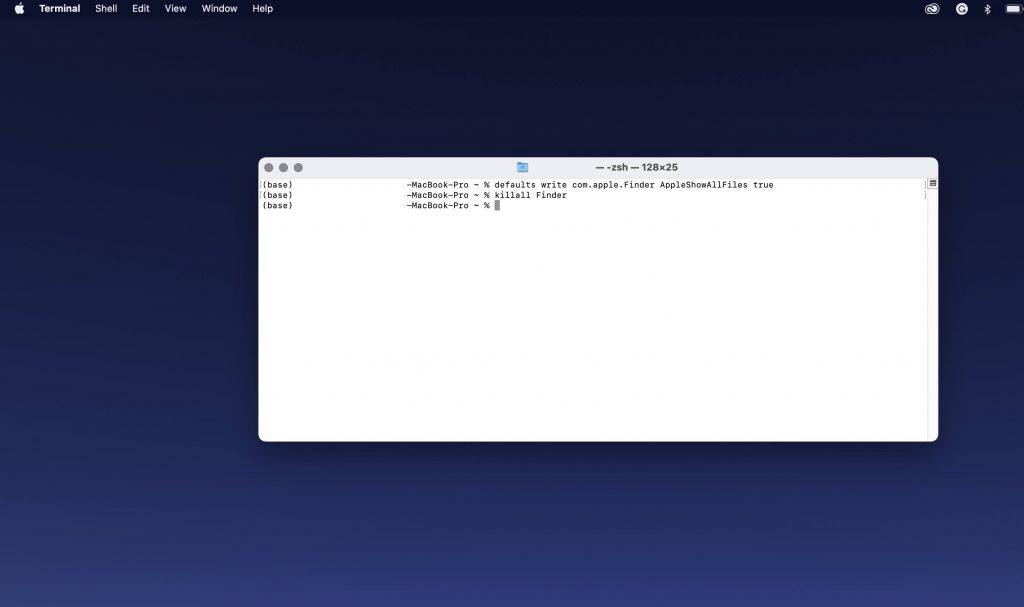Click the zsh 128×25 window title
Screen dimensions: 1024x607
click(637, 167)
